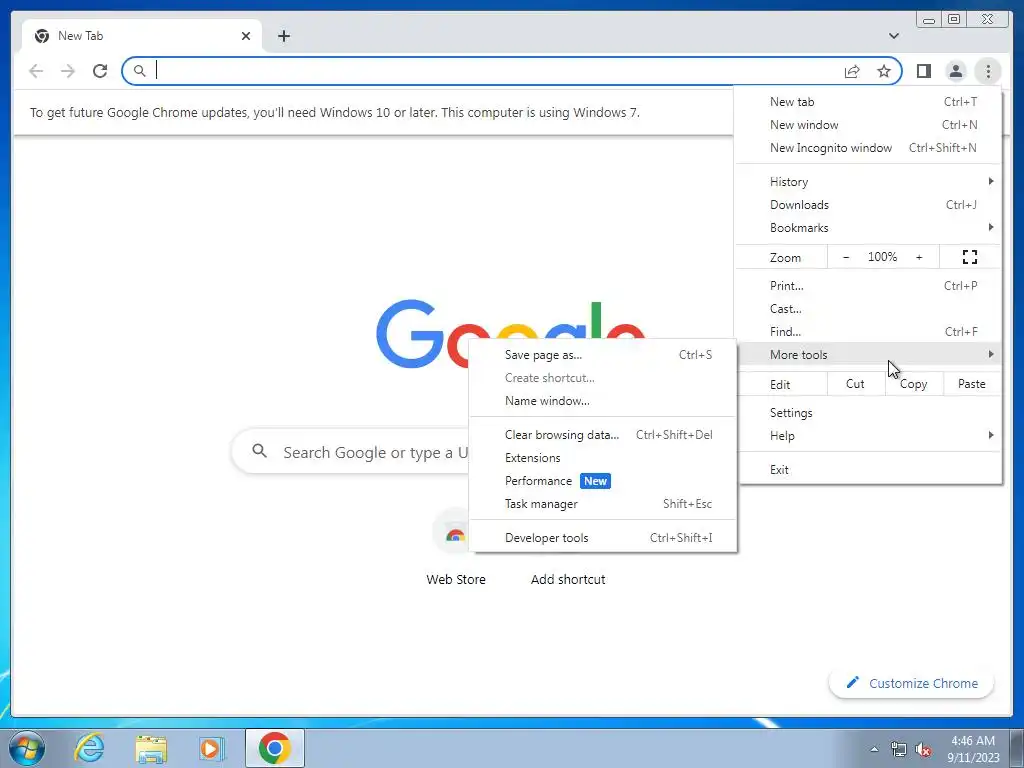This screenshot has width=1024, height=768.
Task: Launch Internet Explorer from taskbar
Action: 89,748
